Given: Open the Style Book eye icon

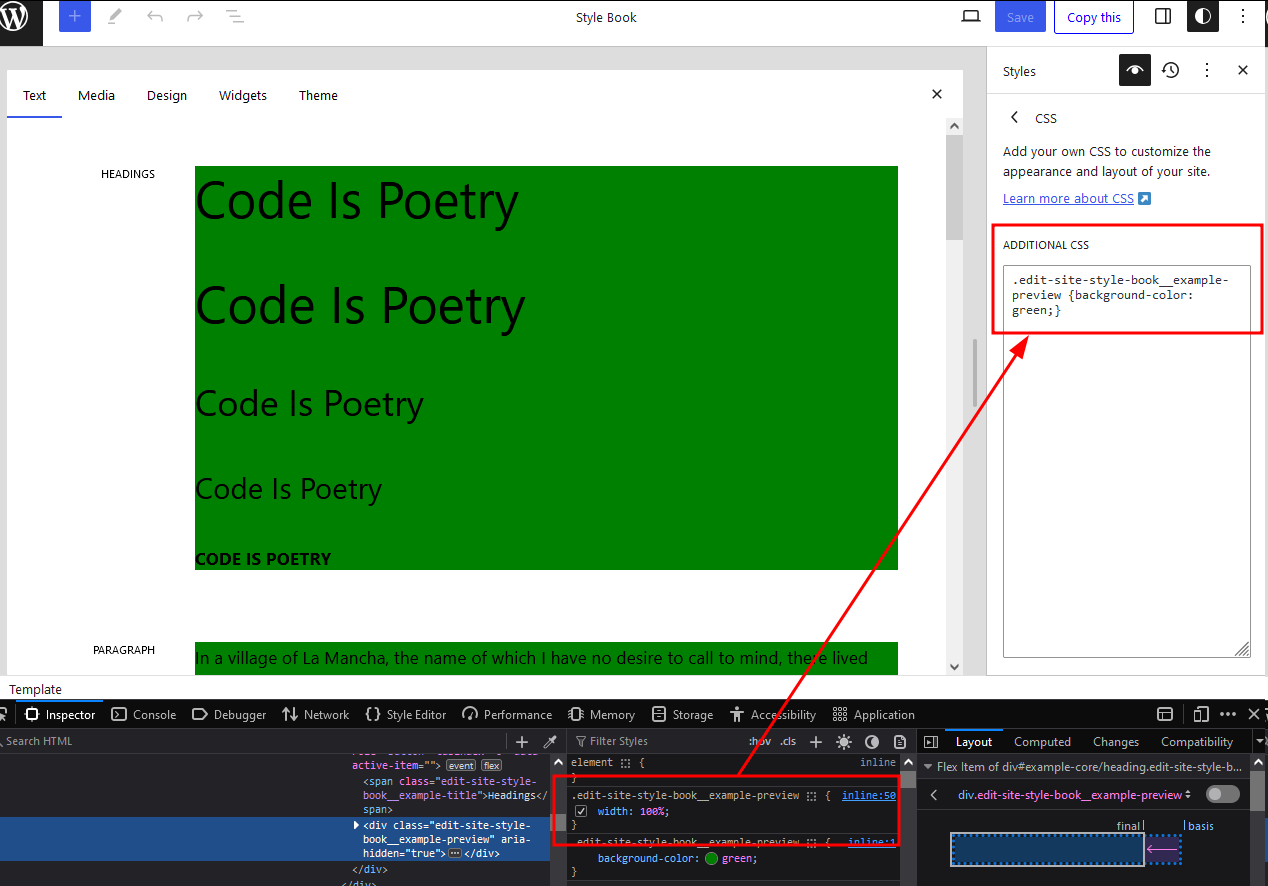Looking at the screenshot, I should [x=1134, y=71].
